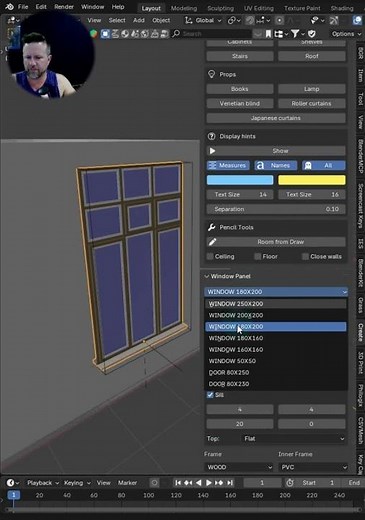Click the preview range clock icon
Screen dimensions: 365x520
tap(290, 483)
